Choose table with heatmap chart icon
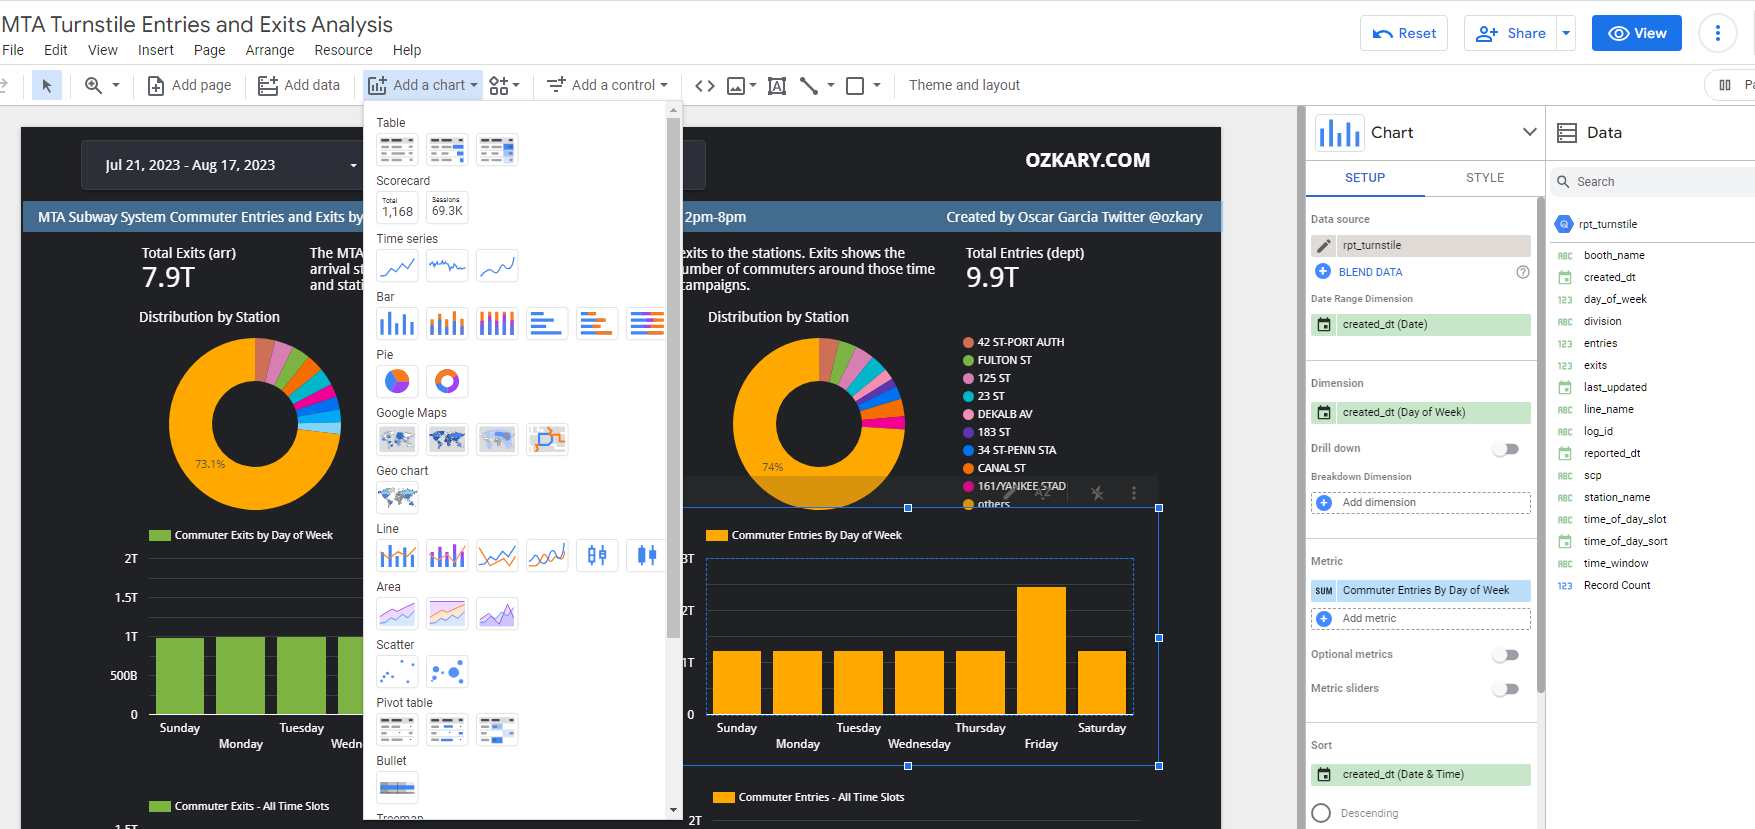This screenshot has height=829, width=1755. pyautogui.click(x=497, y=150)
